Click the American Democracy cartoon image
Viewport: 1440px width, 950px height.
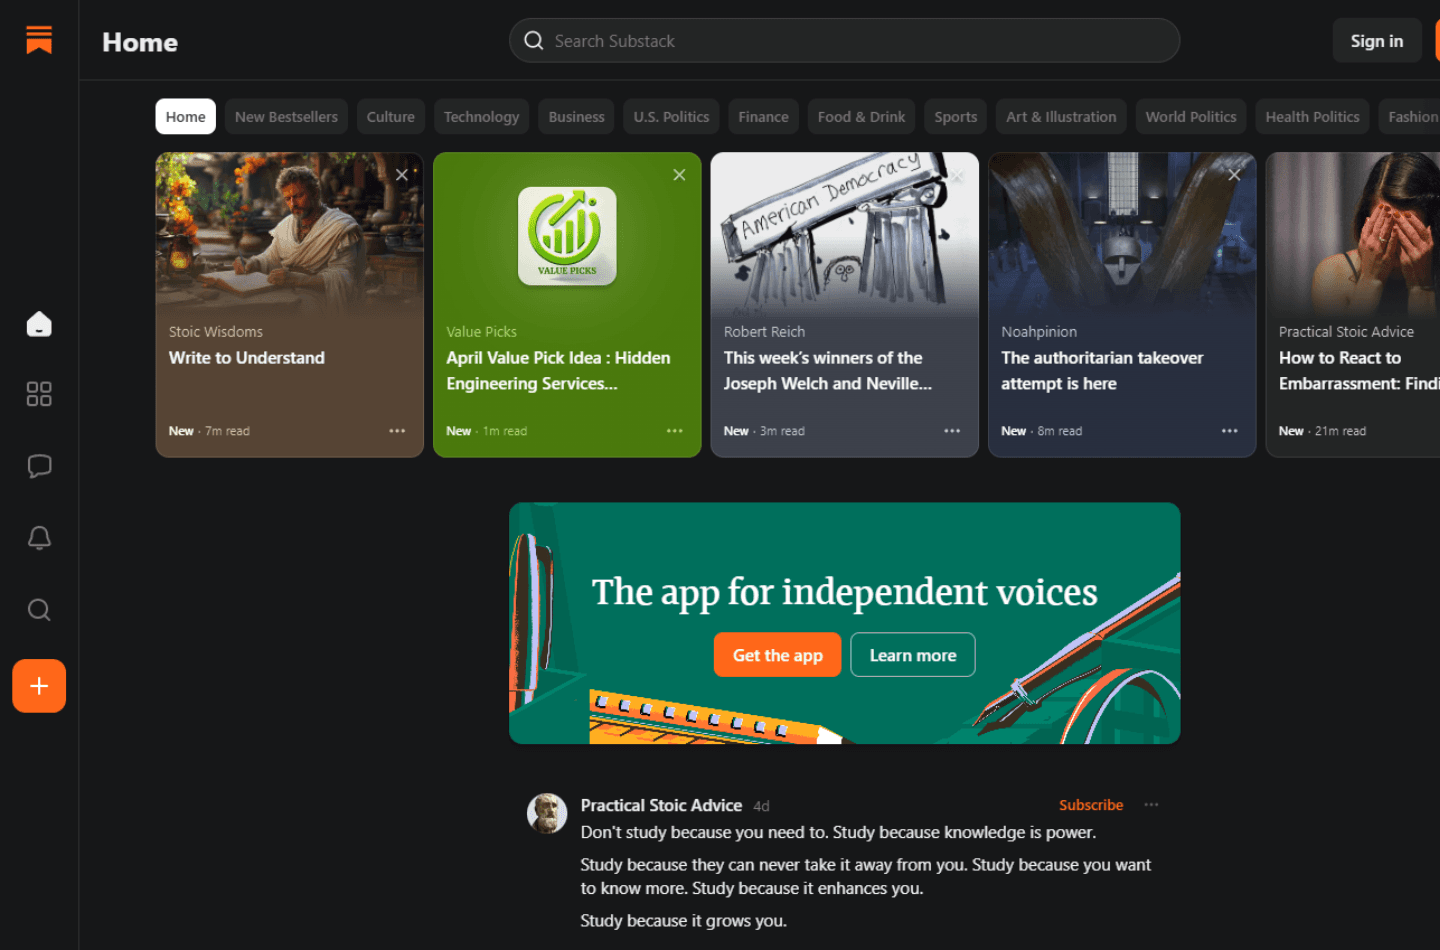845,235
